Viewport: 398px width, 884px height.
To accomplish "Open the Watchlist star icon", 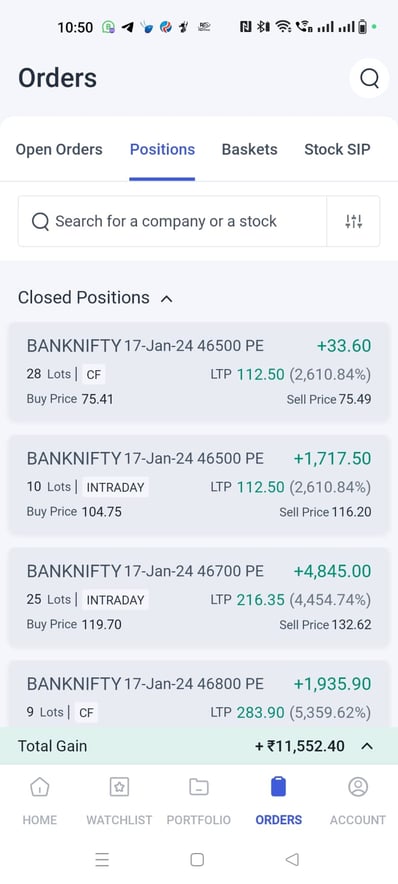I will [119, 787].
